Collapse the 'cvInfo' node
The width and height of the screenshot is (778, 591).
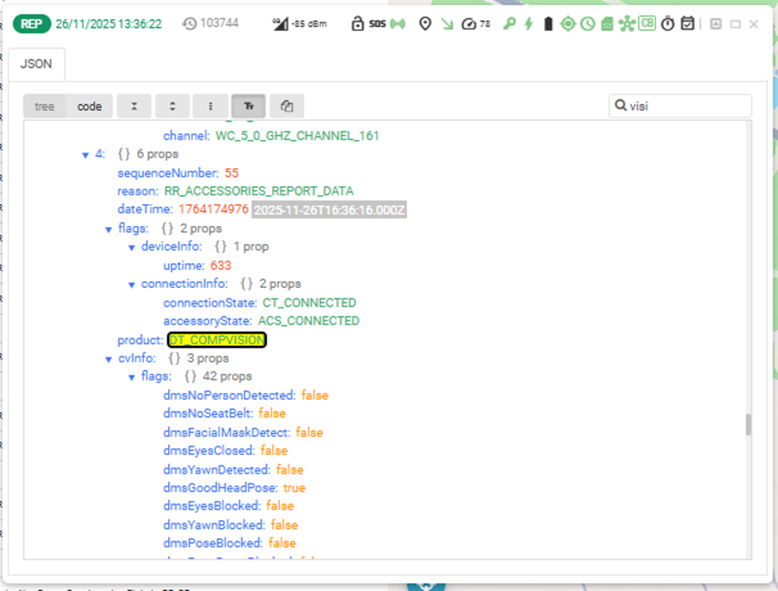pos(109,358)
